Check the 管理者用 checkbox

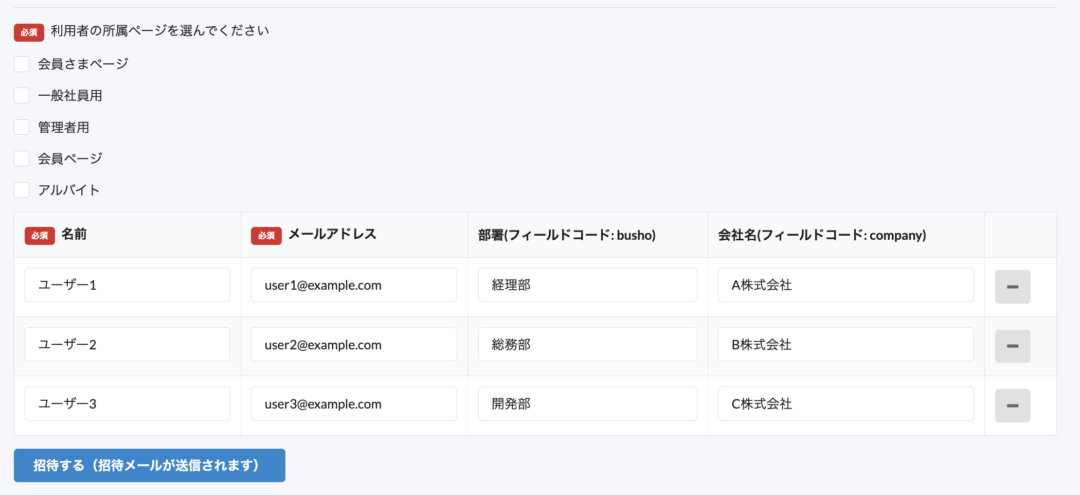[22, 127]
